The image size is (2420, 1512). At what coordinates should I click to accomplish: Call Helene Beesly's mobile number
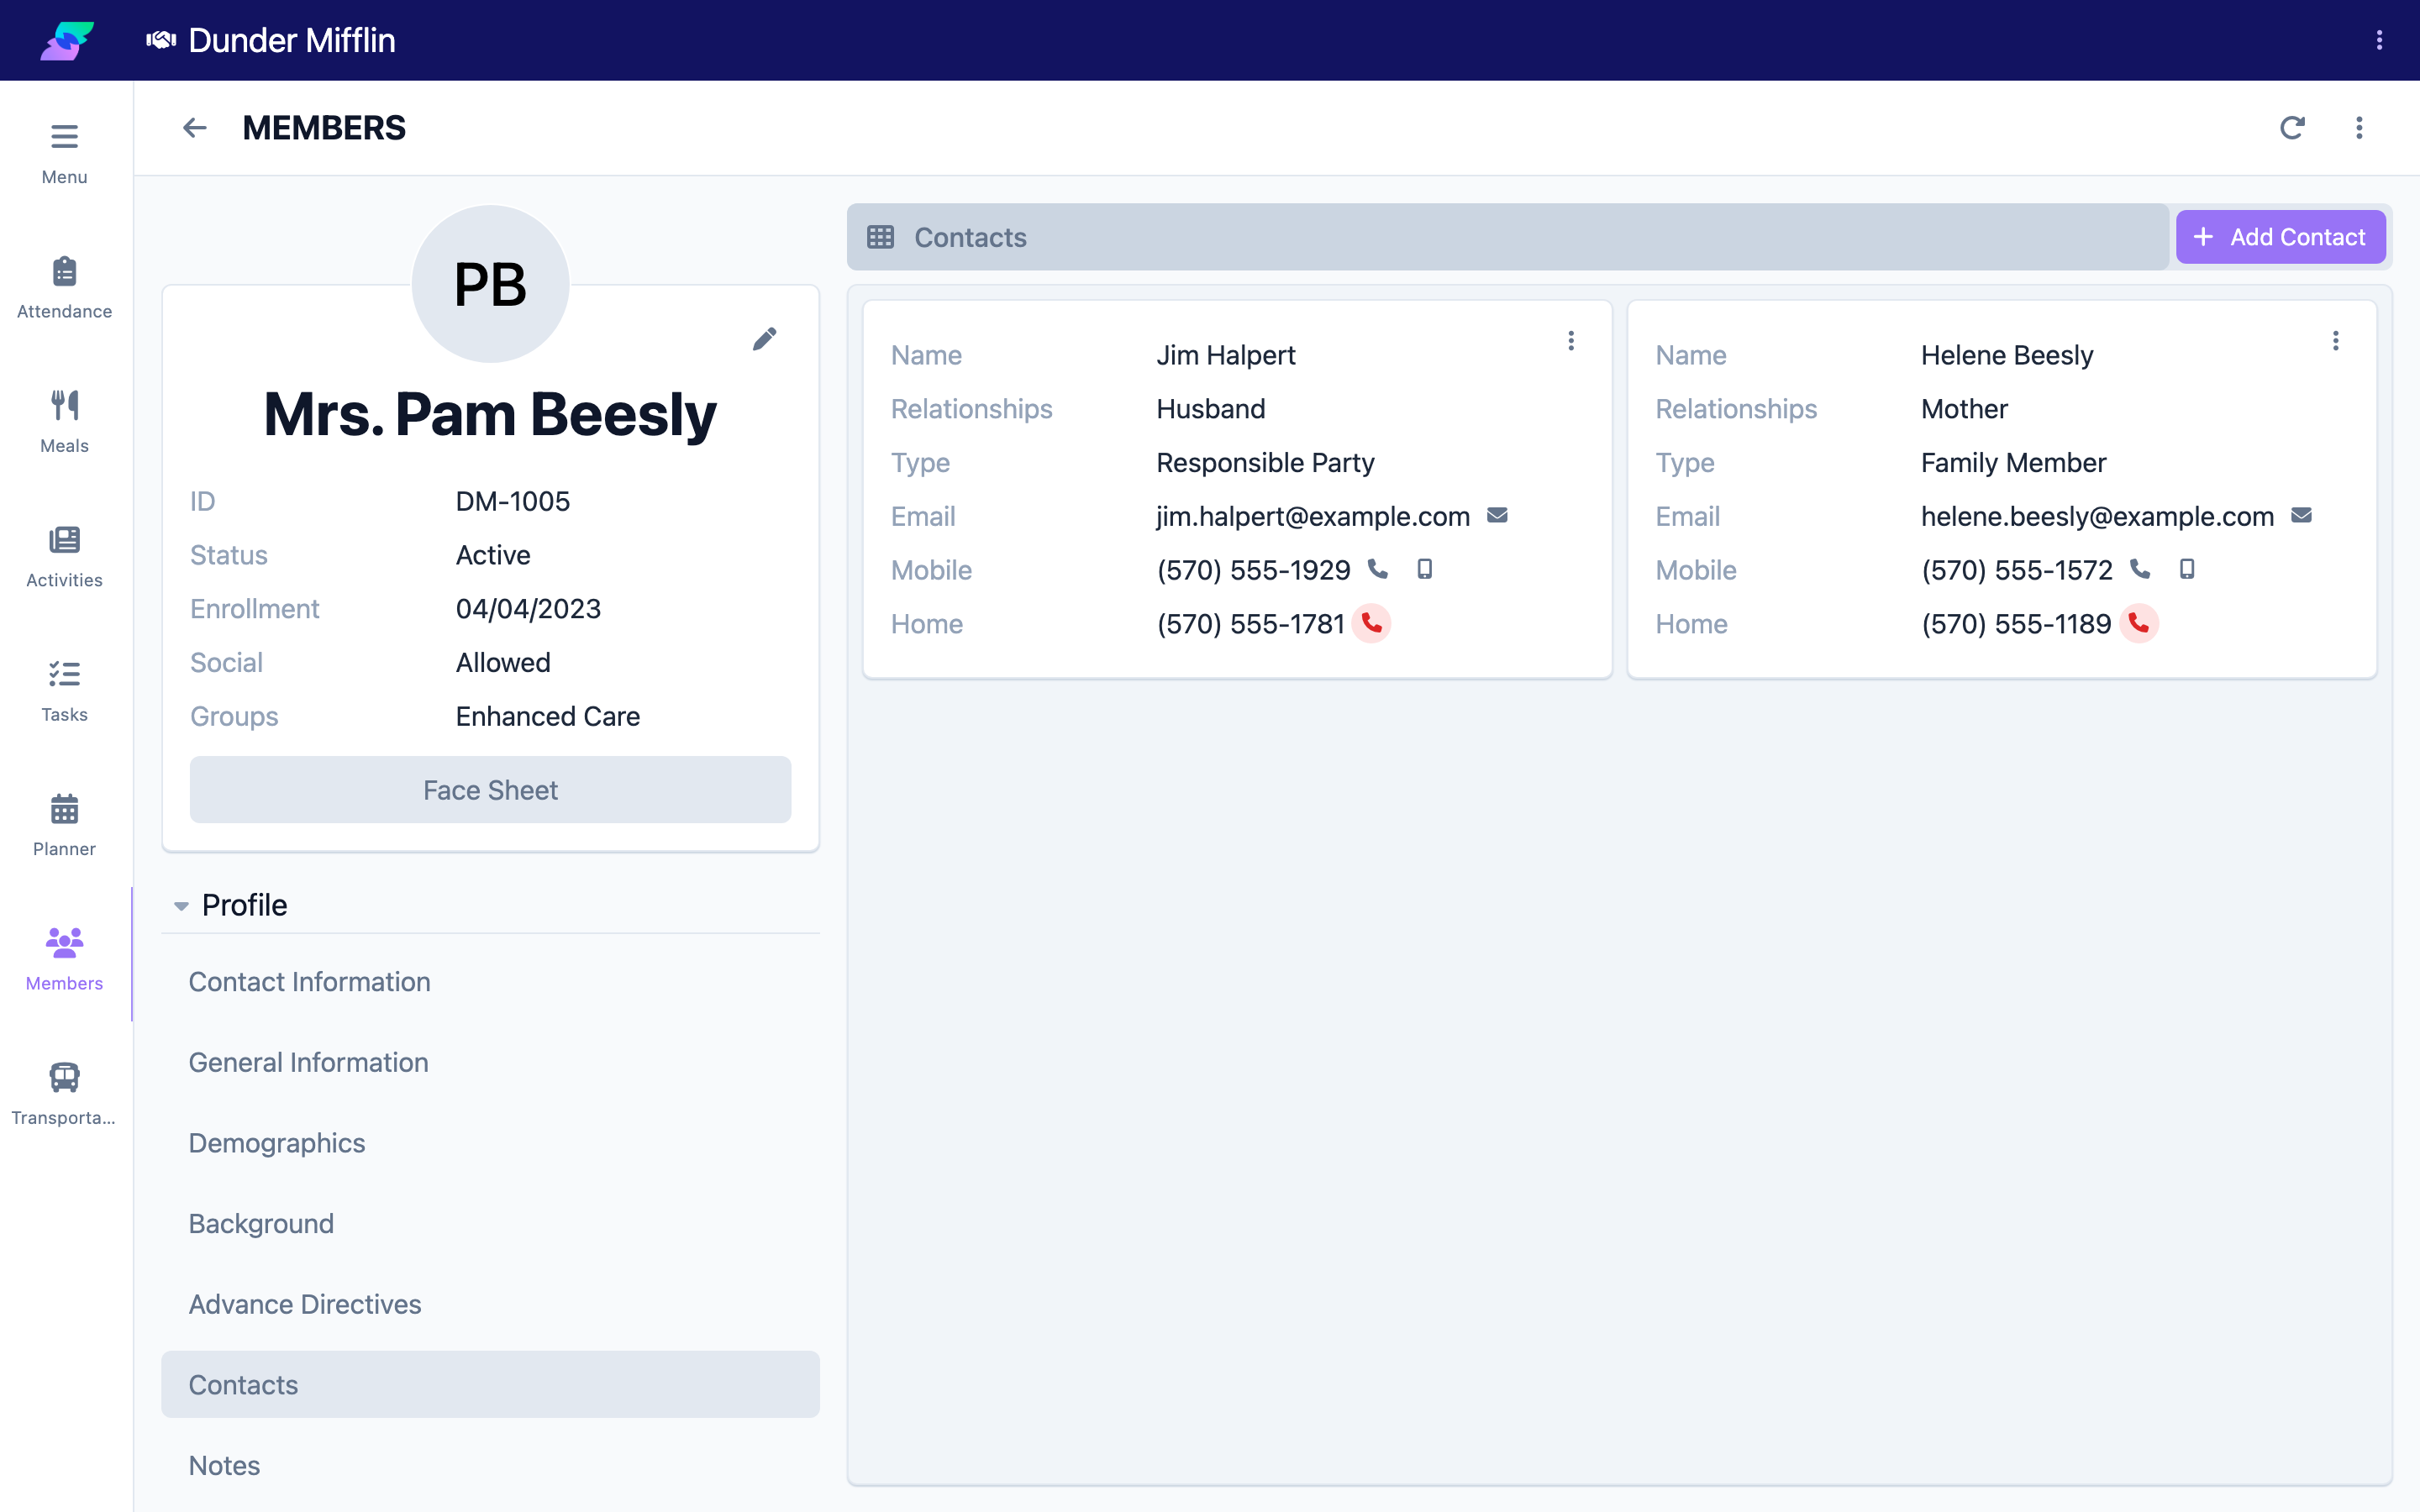(2140, 569)
